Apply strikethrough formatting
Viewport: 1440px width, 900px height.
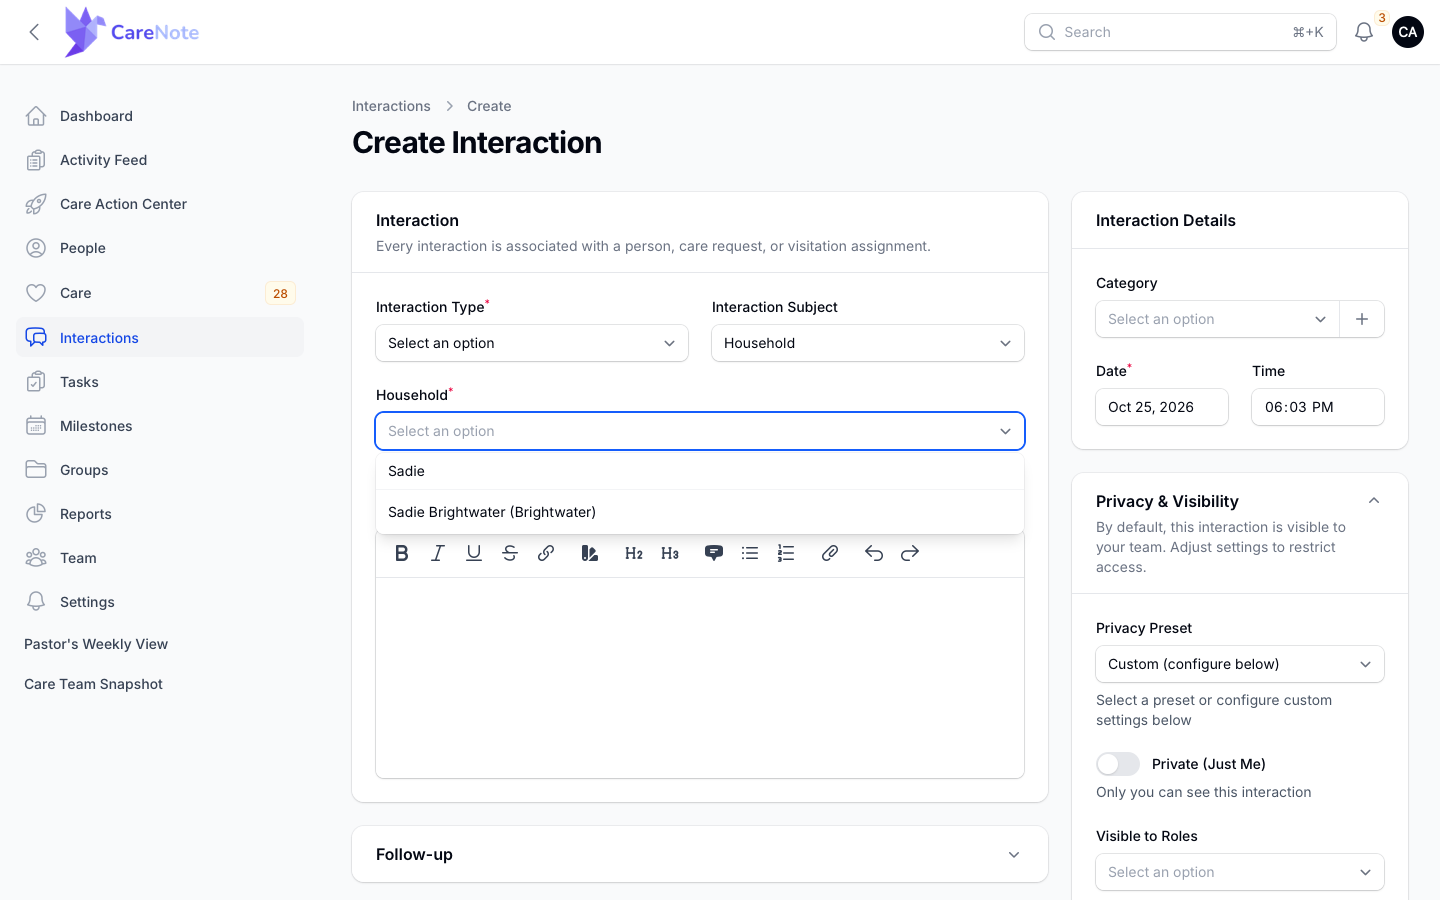coord(510,553)
